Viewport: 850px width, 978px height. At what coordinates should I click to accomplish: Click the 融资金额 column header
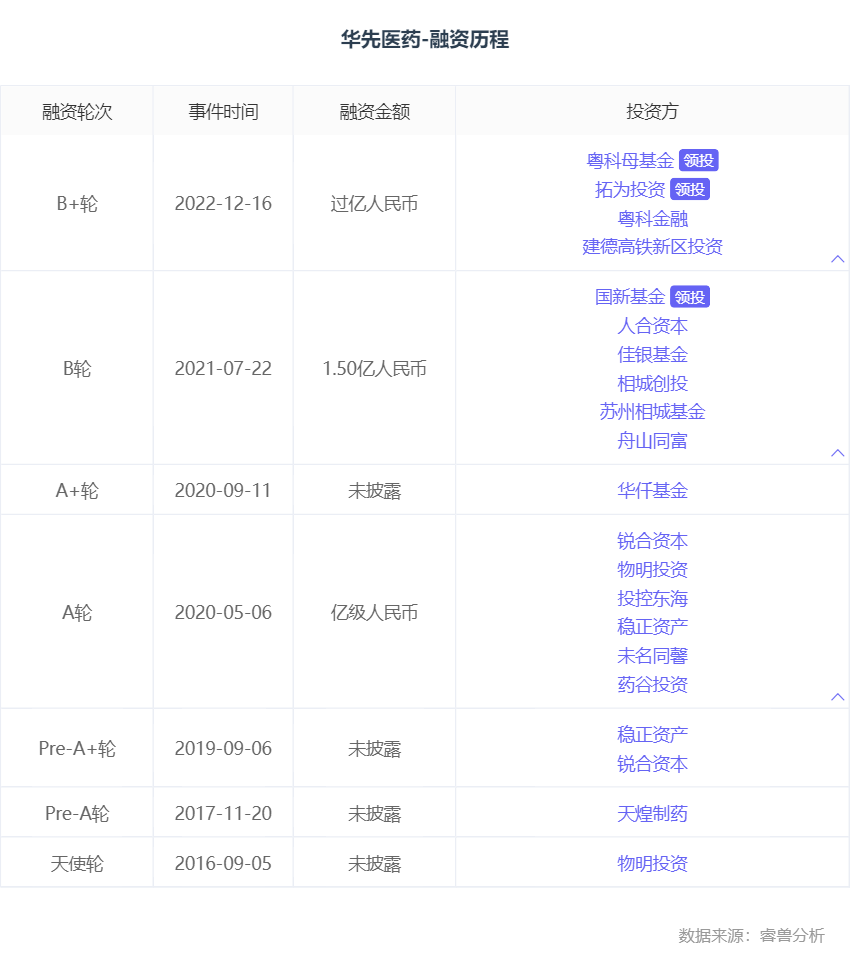click(374, 112)
